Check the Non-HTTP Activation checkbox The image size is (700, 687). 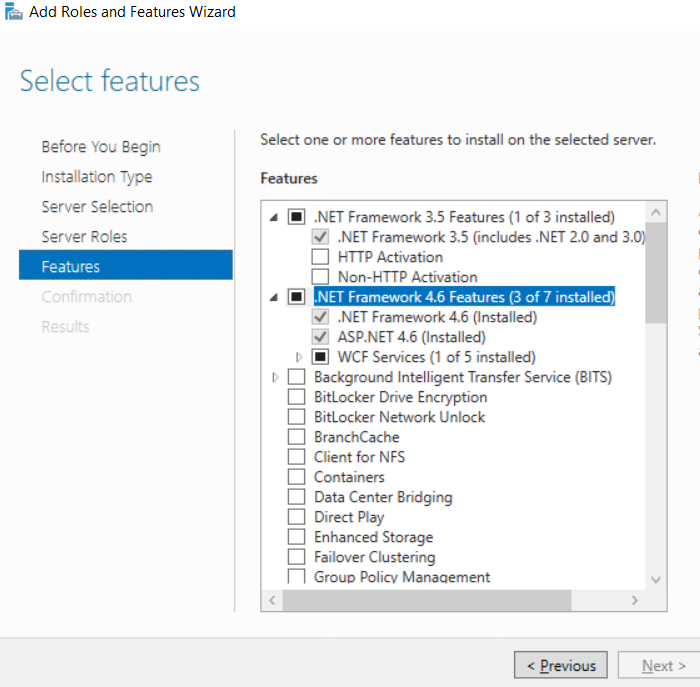tap(321, 277)
